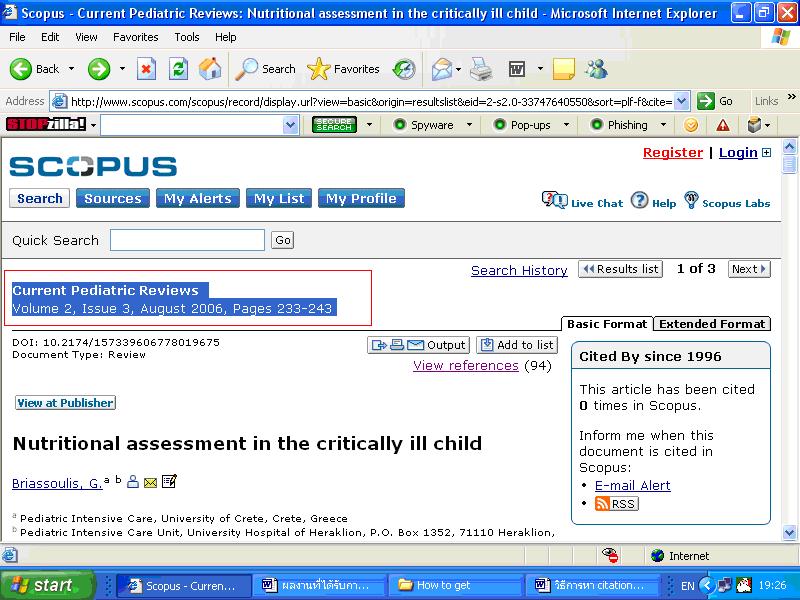Open the My Alerts navigation tab
Screen dimensions: 800x600
pos(198,198)
